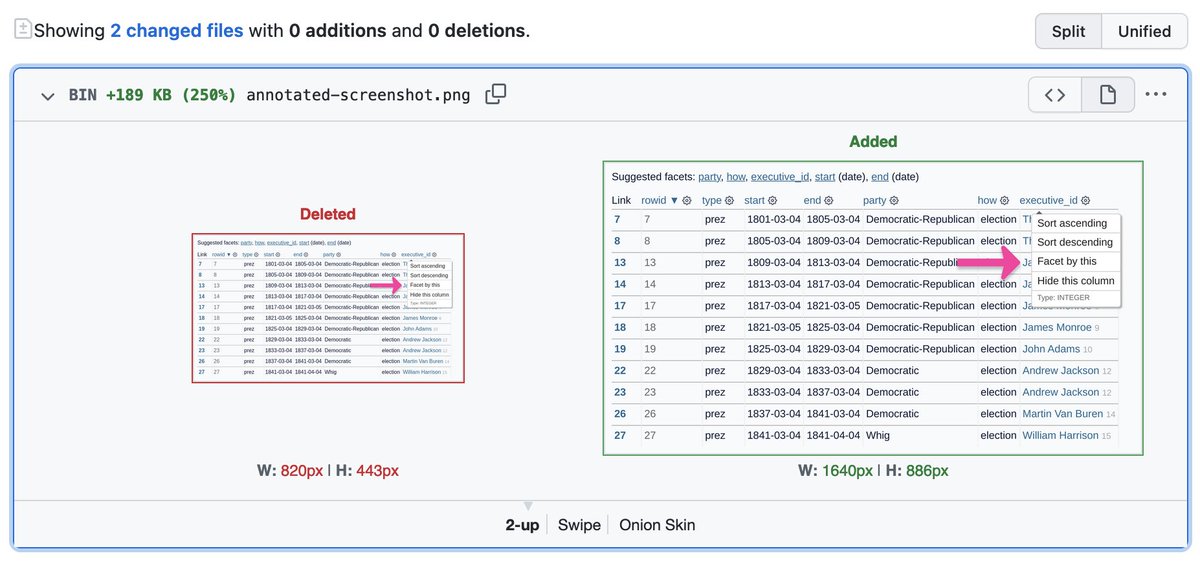The image size is (1200, 562).
Task: Click the annotated-screenshot.png file name
Action: click(x=358, y=96)
